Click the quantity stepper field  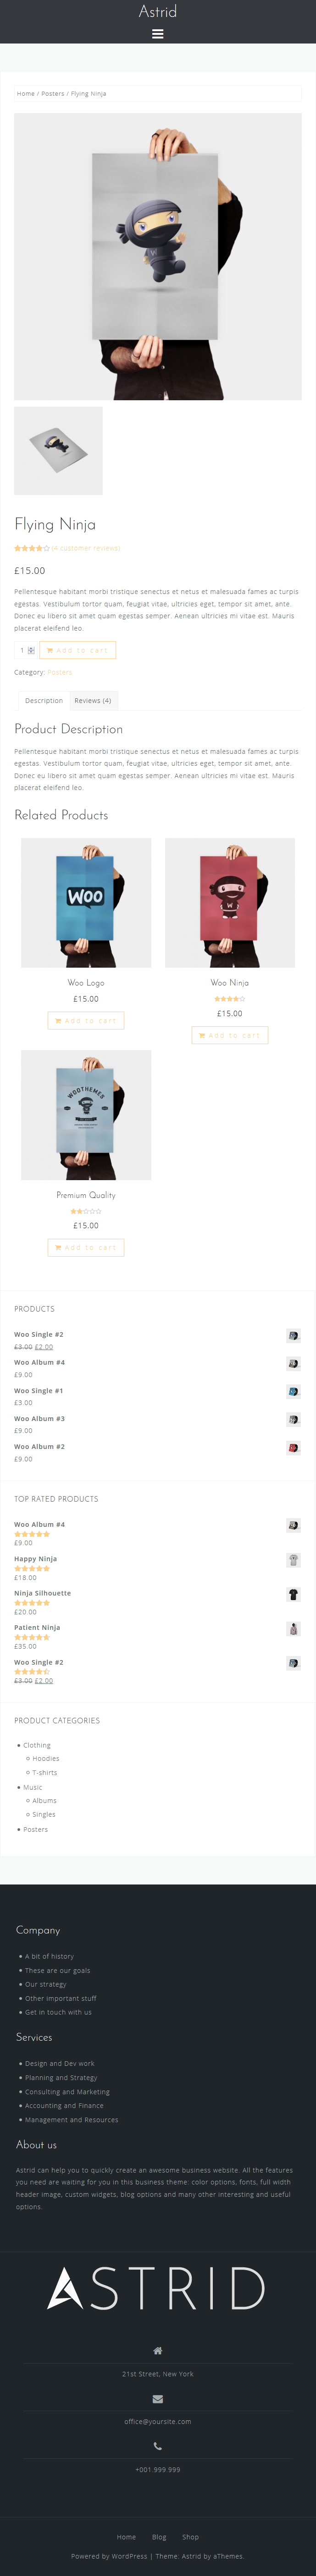pyautogui.click(x=27, y=650)
